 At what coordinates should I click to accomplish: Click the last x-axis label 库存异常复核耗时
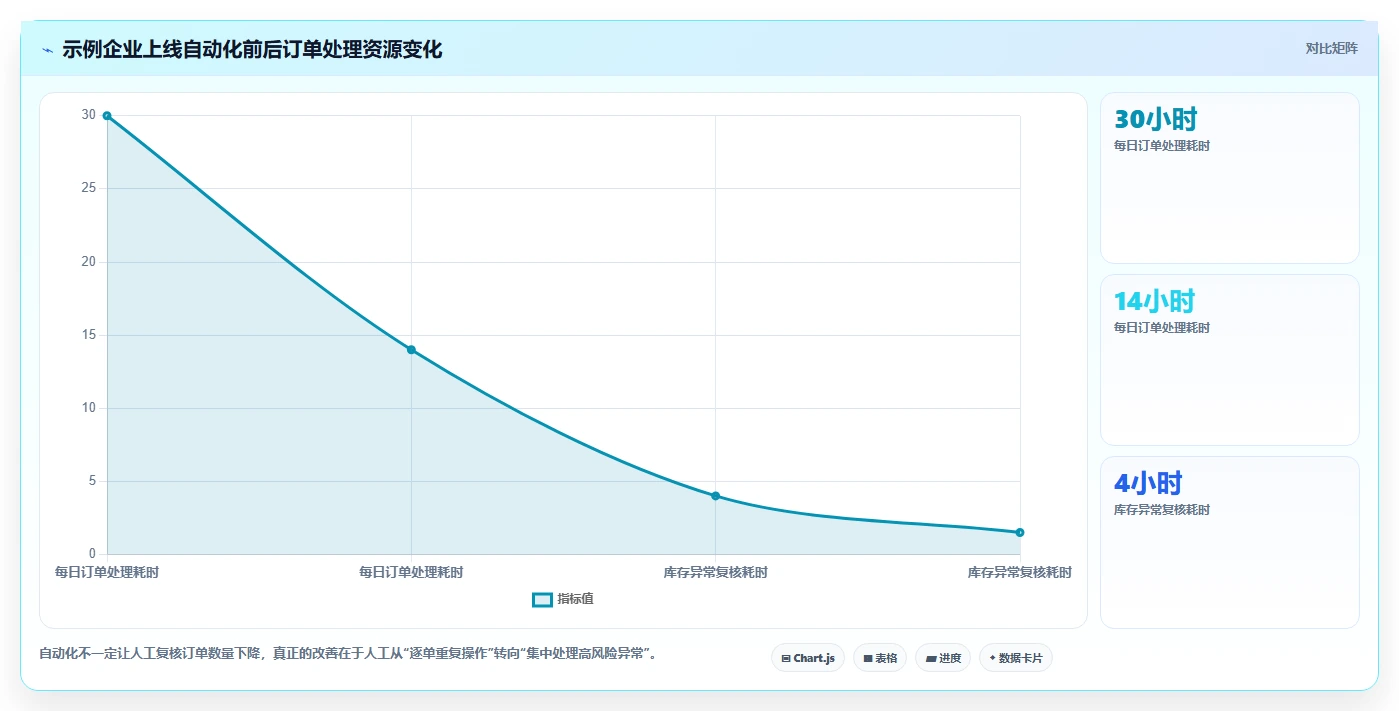1019,573
